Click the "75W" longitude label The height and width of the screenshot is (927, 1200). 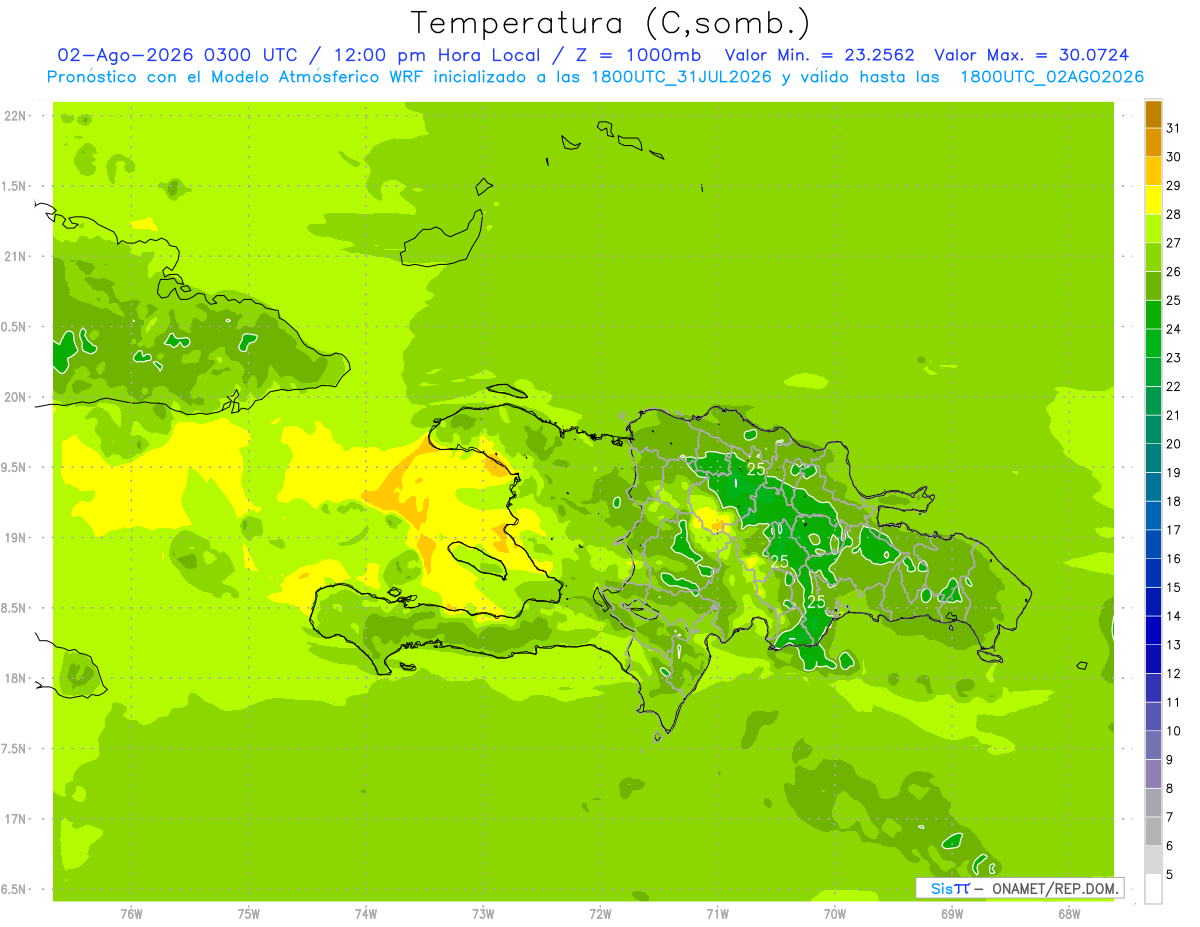249,914
